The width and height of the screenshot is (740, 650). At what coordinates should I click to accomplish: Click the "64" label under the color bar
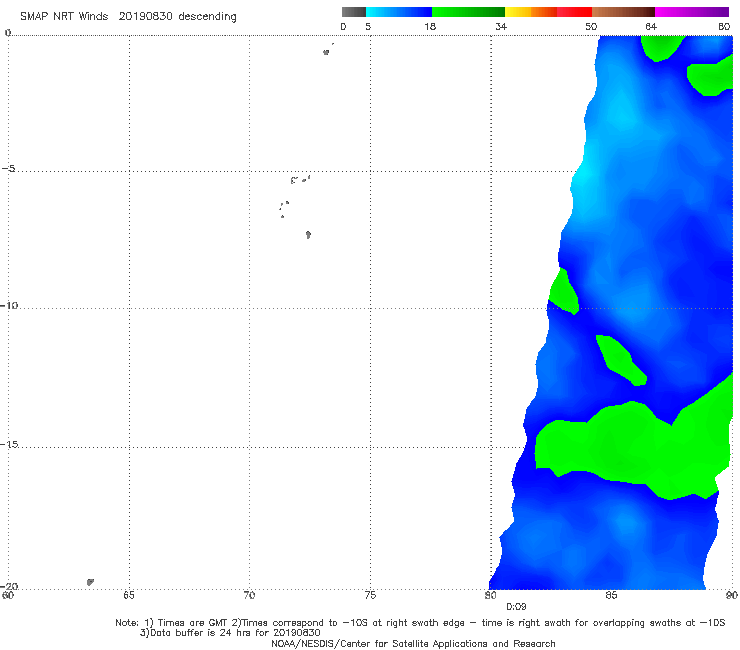[651, 26]
